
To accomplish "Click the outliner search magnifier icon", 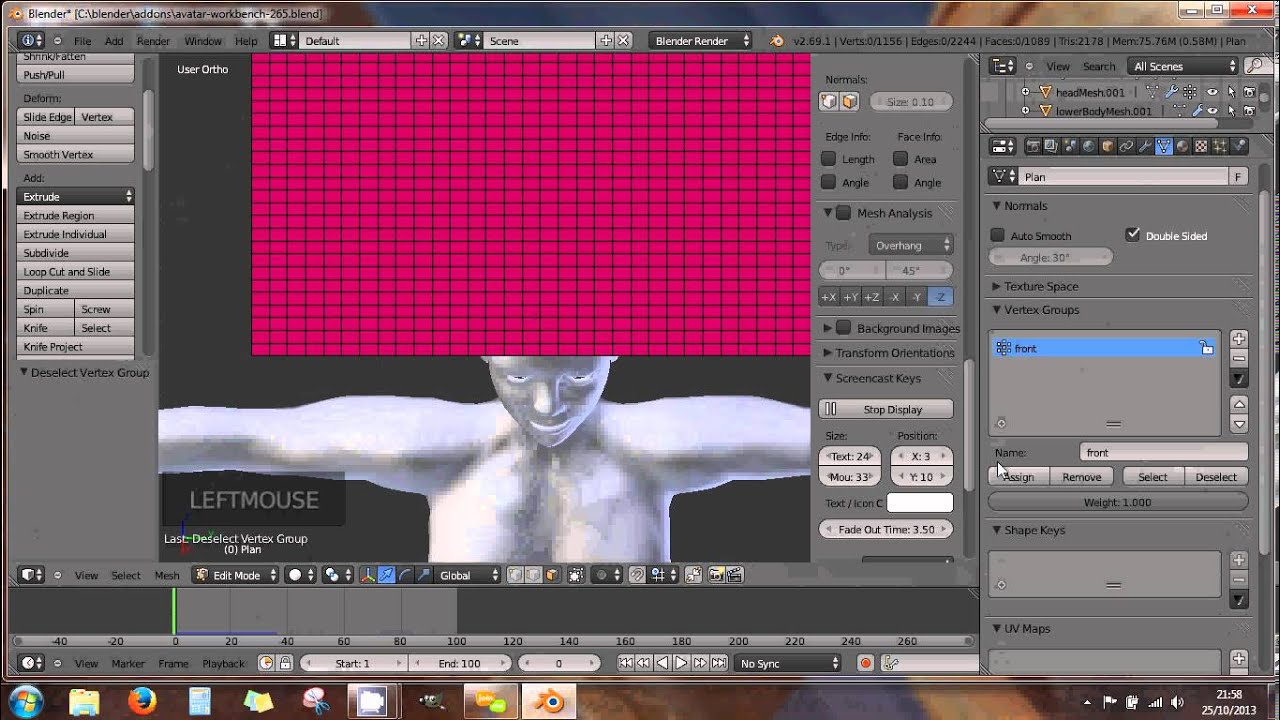I will tap(1256, 66).
